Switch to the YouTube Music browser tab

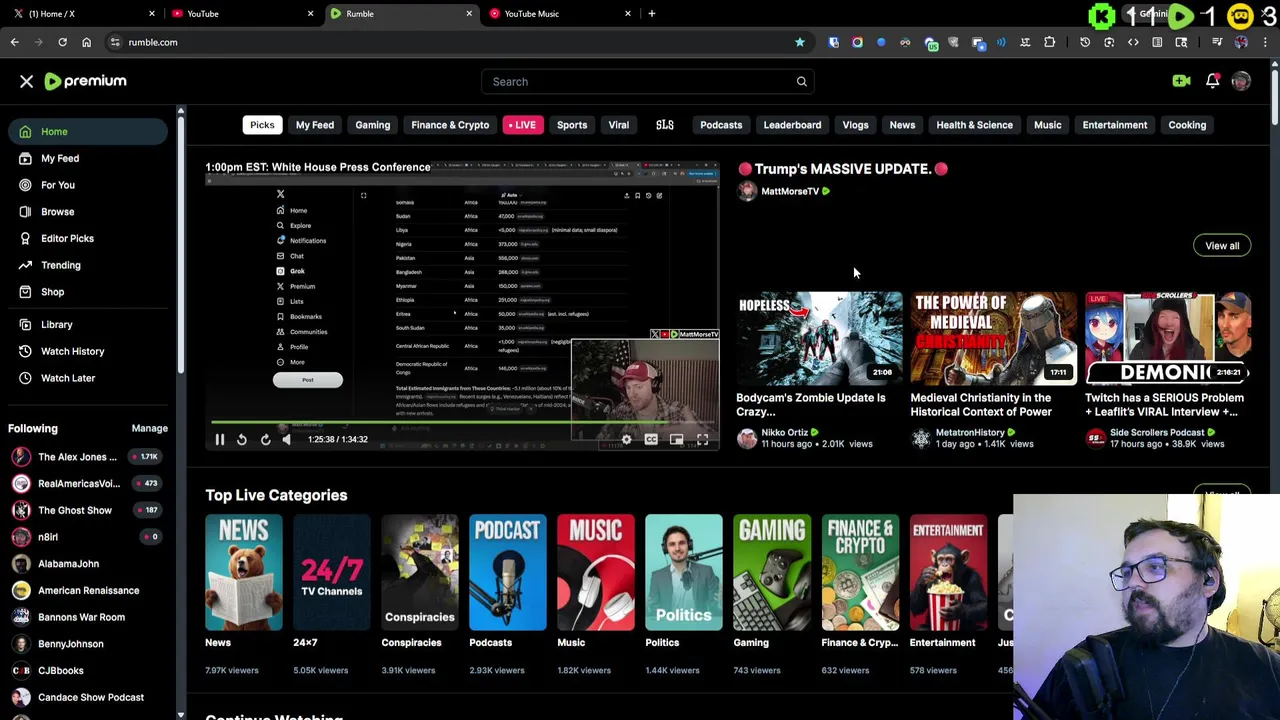point(561,14)
